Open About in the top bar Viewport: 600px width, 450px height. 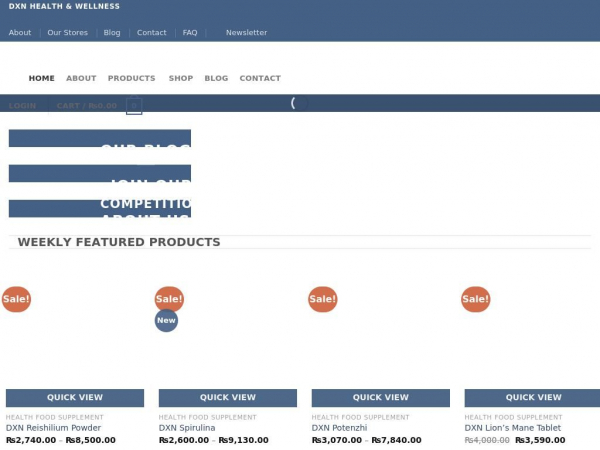pos(20,33)
